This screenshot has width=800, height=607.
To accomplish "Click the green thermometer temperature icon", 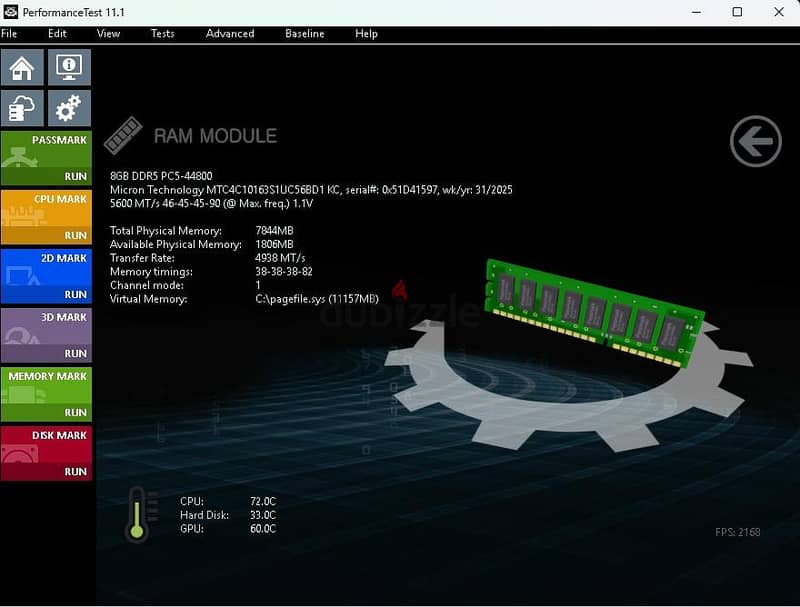I will tap(137, 514).
